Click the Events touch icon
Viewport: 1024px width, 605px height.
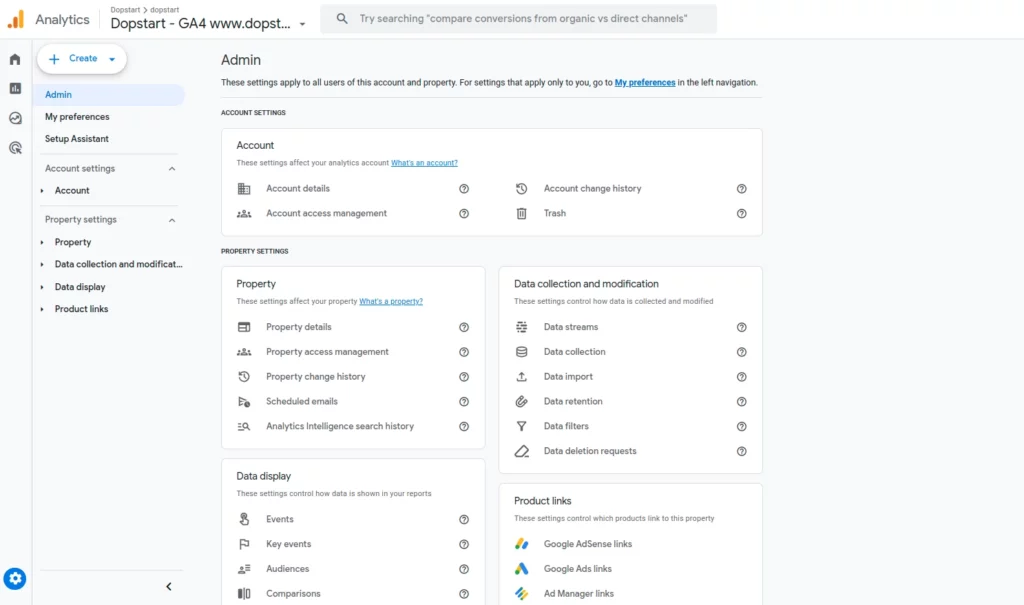[x=244, y=519]
